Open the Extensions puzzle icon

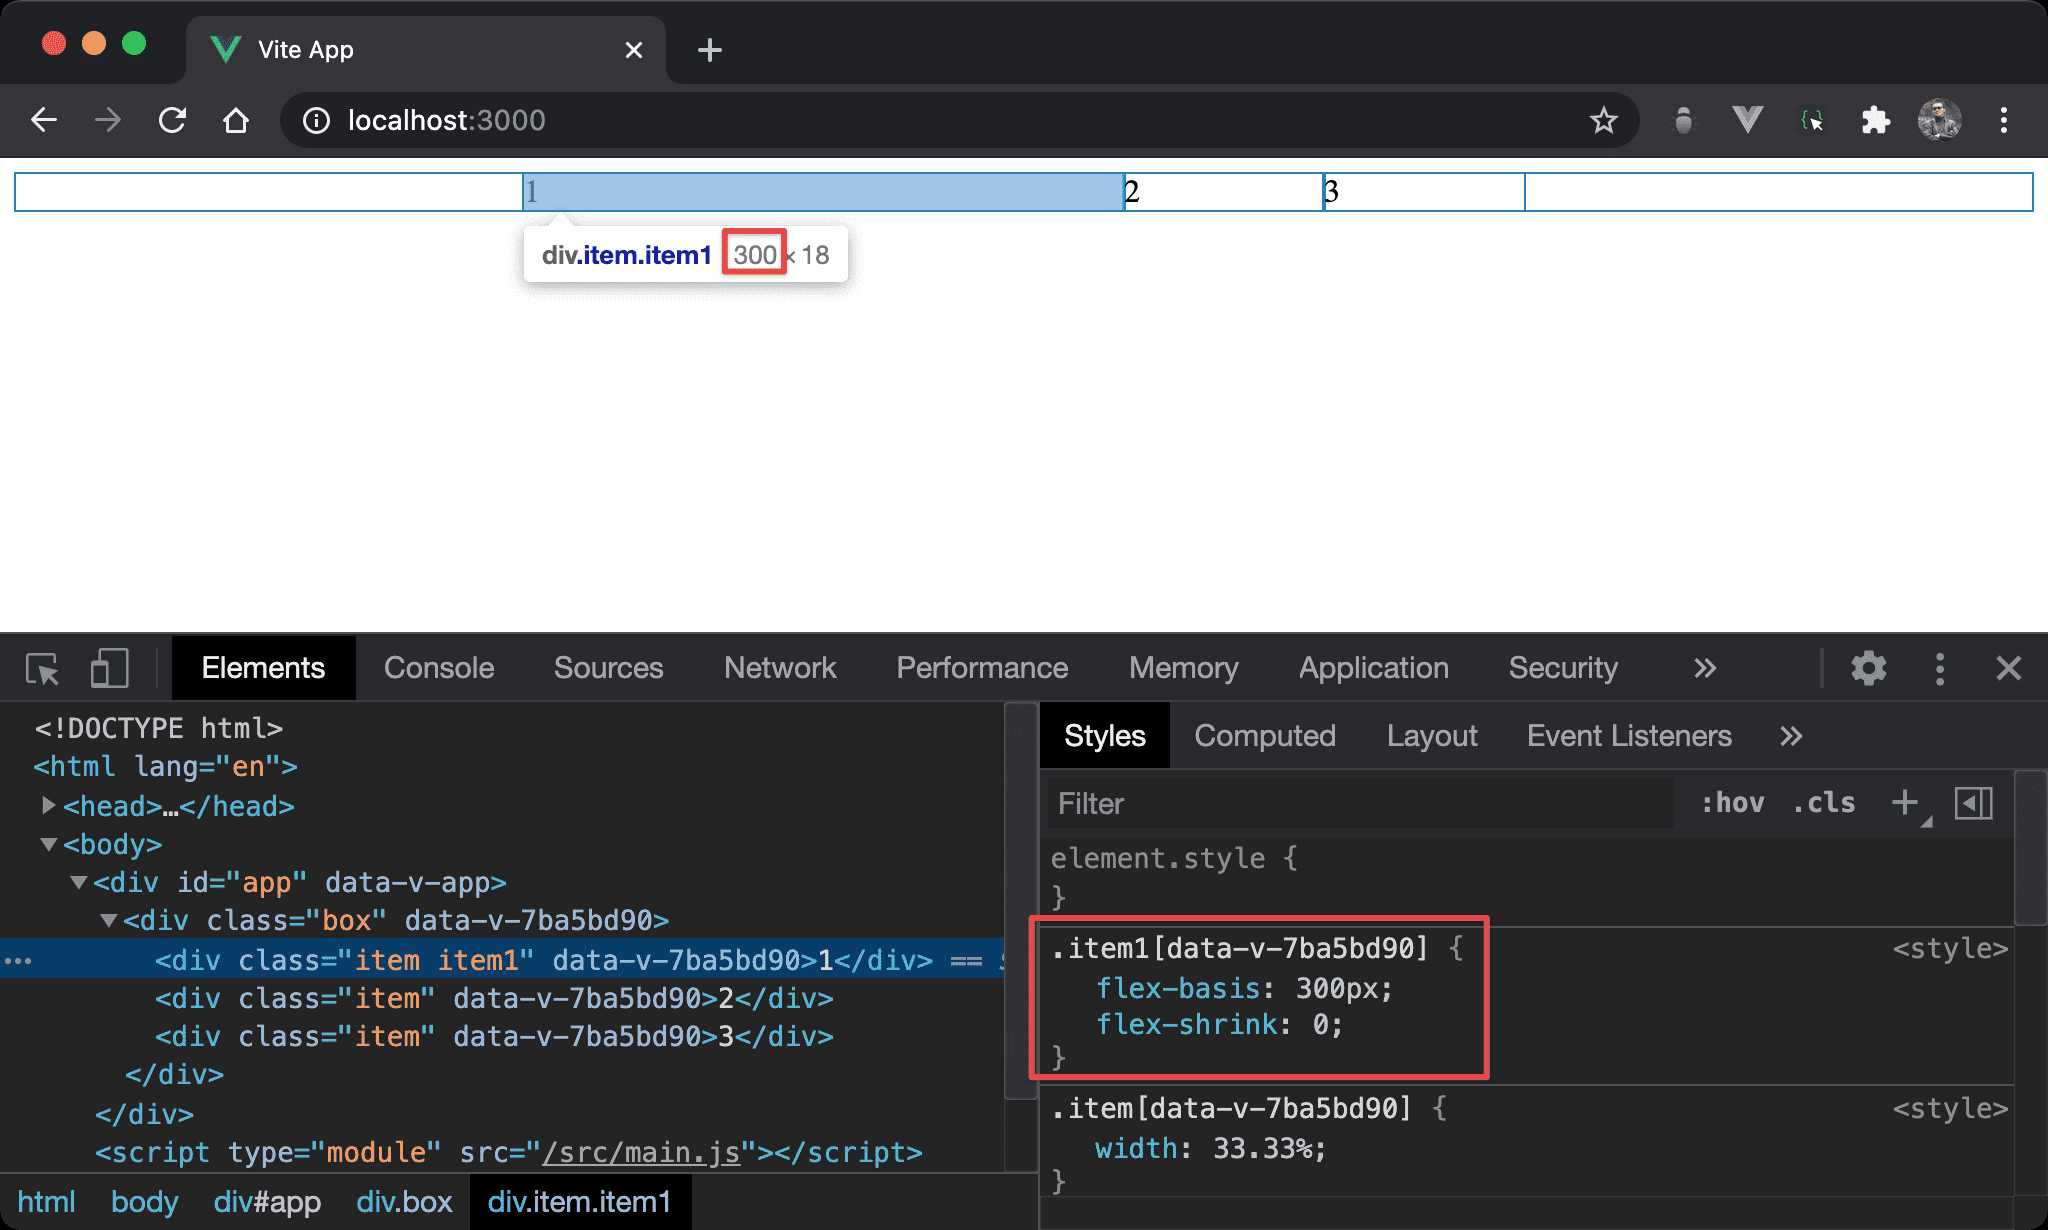1875,121
